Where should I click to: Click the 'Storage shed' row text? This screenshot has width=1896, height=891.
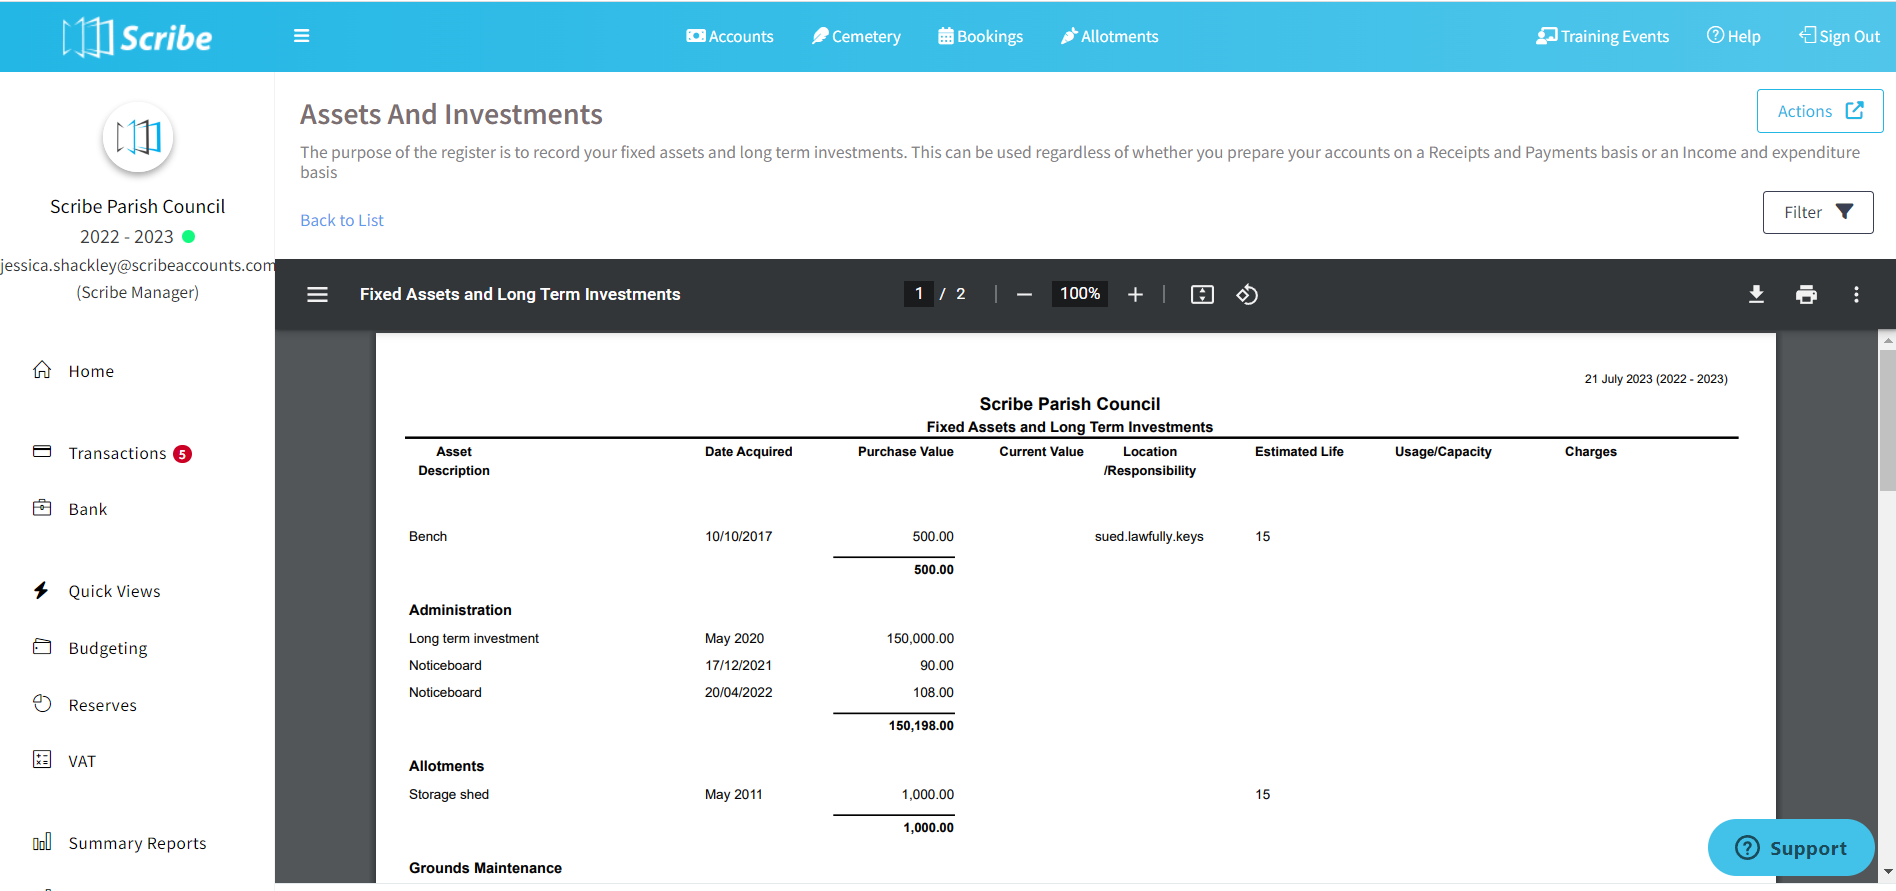[x=449, y=795]
